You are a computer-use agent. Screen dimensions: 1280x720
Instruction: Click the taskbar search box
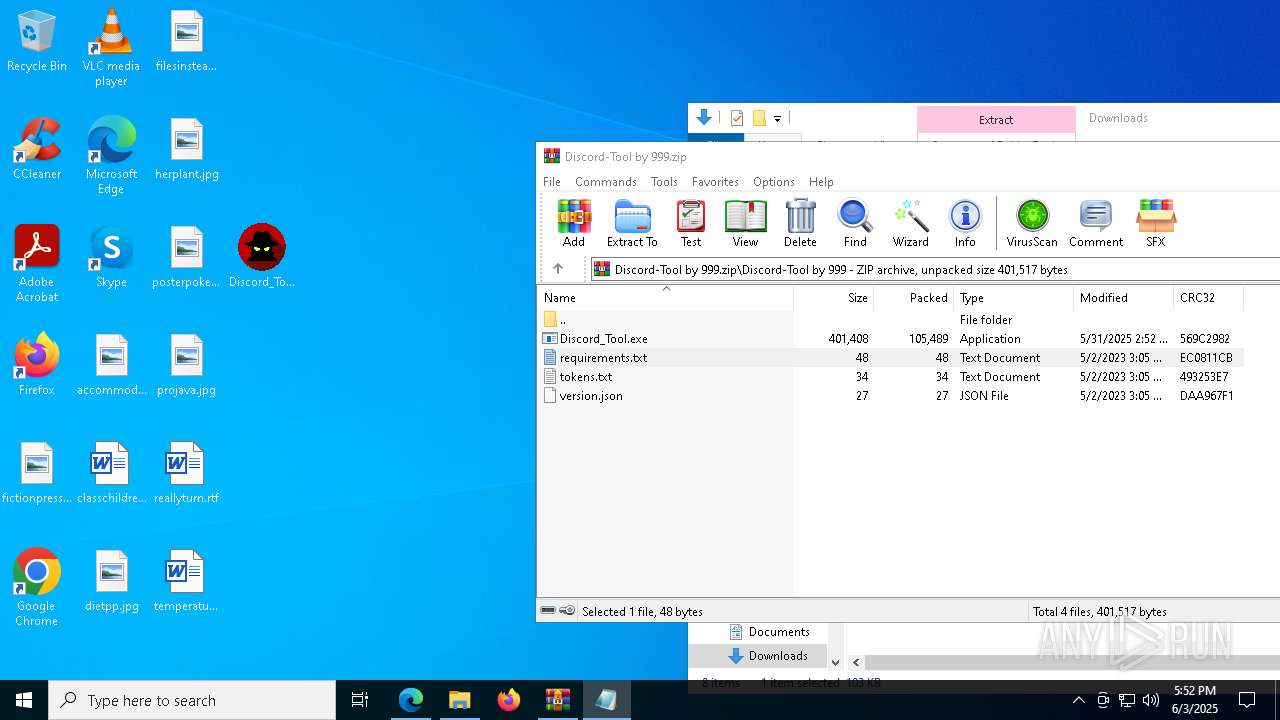coord(192,700)
